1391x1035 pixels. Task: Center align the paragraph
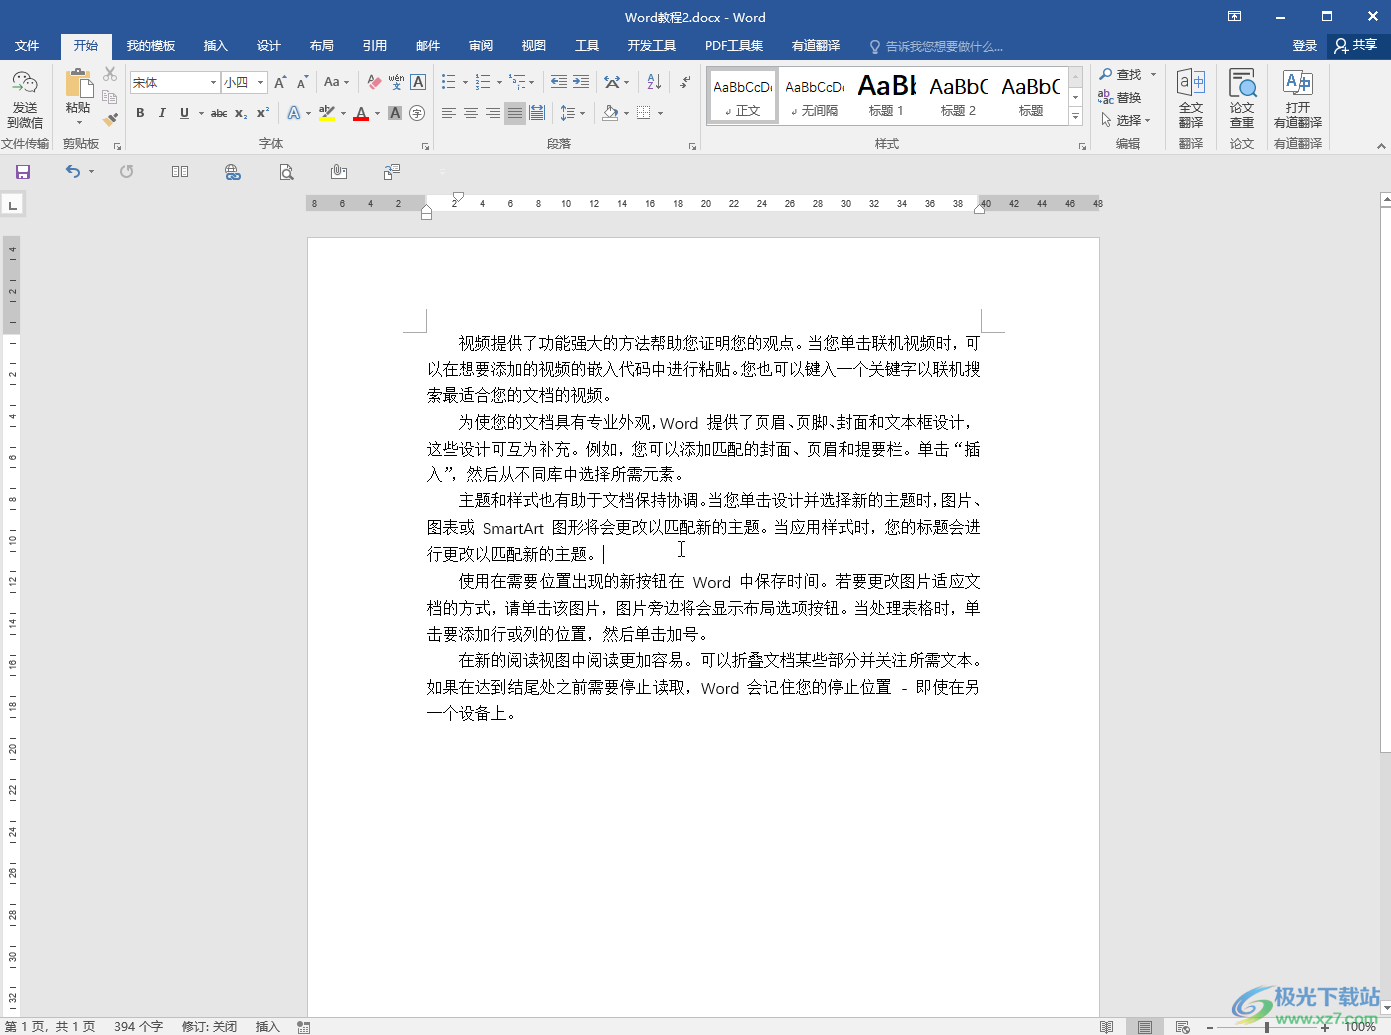[x=471, y=113]
